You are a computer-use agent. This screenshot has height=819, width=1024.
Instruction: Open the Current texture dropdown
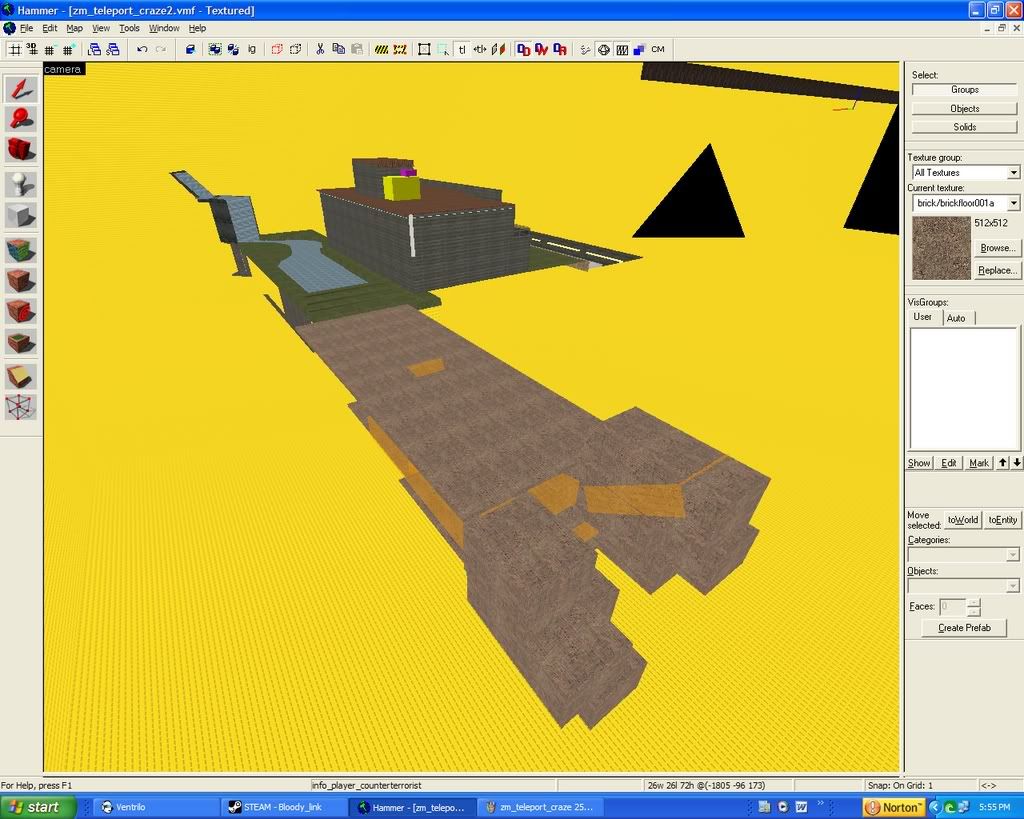(x=1013, y=203)
